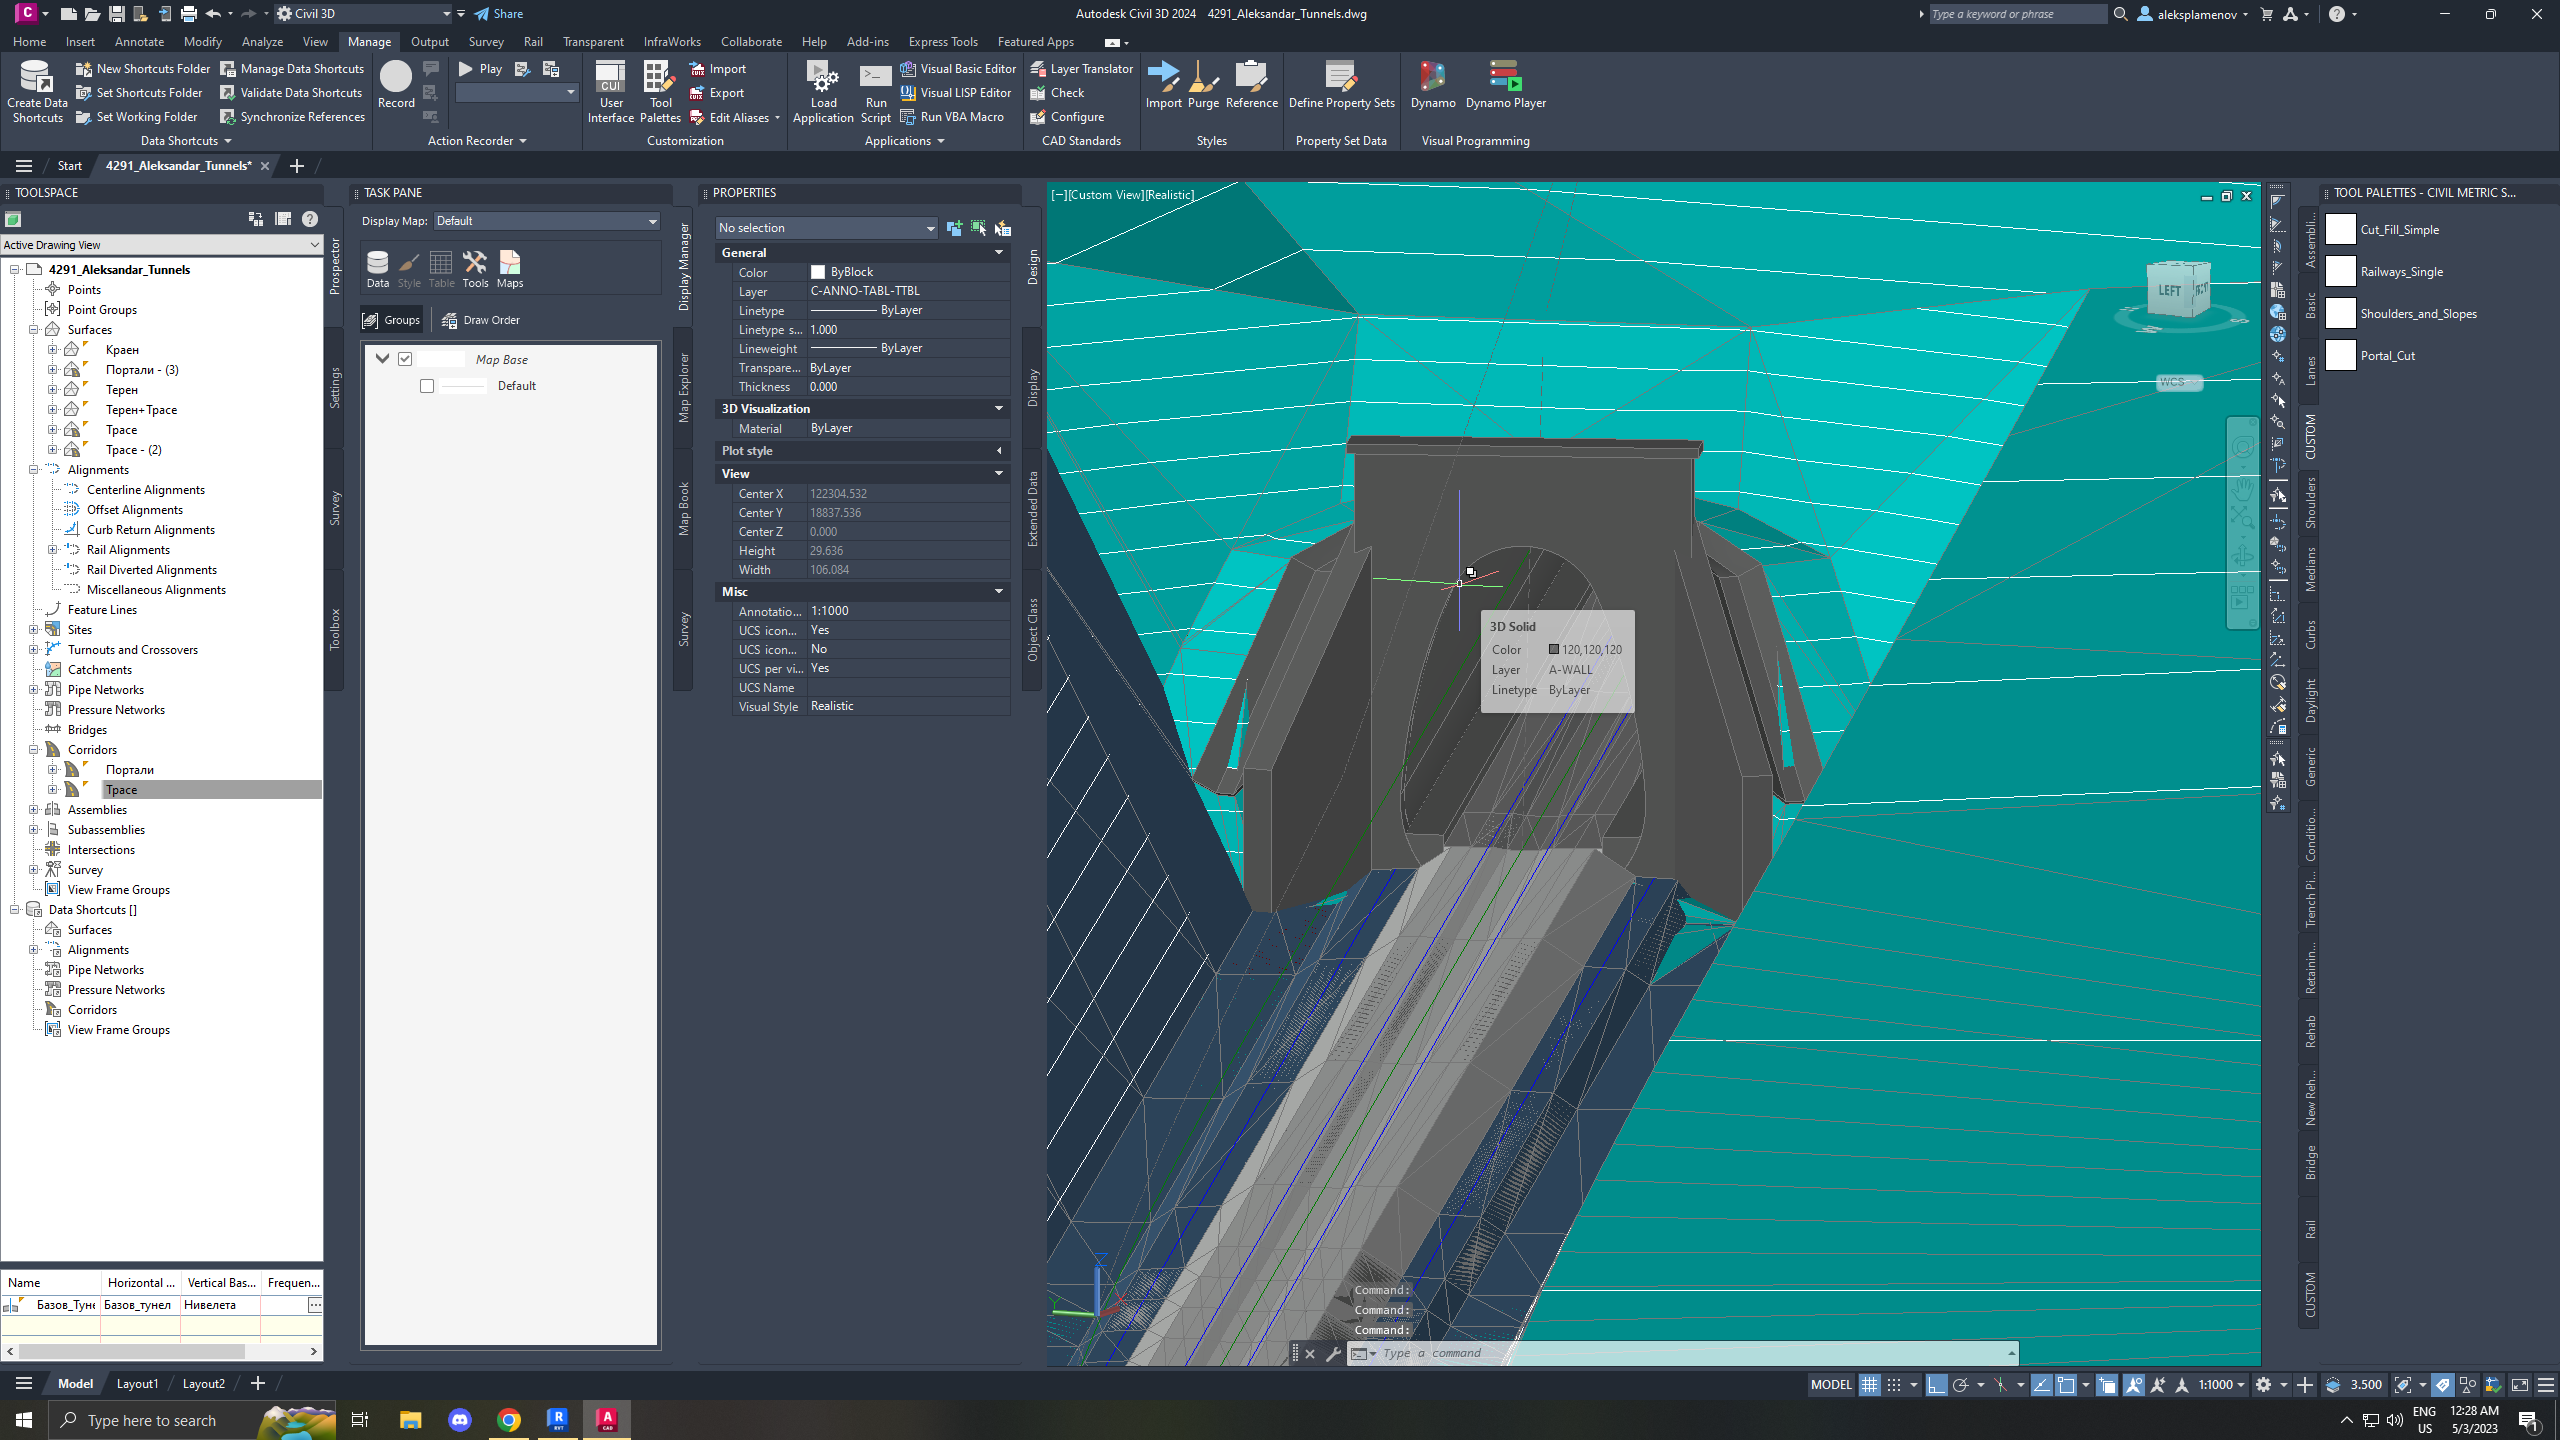Switch to the Layout1 tab
Image resolution: width=2560 pixels, height=1440 pixels.
pos(137,1384)
